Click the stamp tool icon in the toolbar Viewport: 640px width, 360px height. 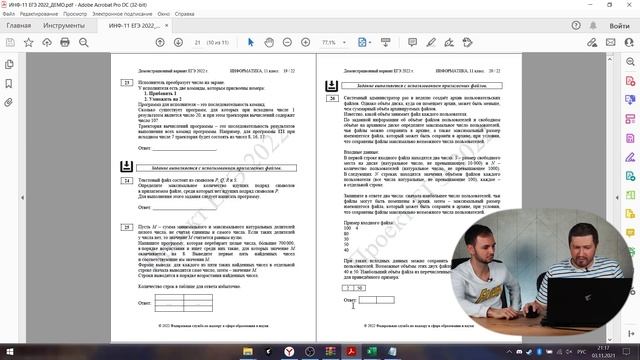[x=468, y=42]
